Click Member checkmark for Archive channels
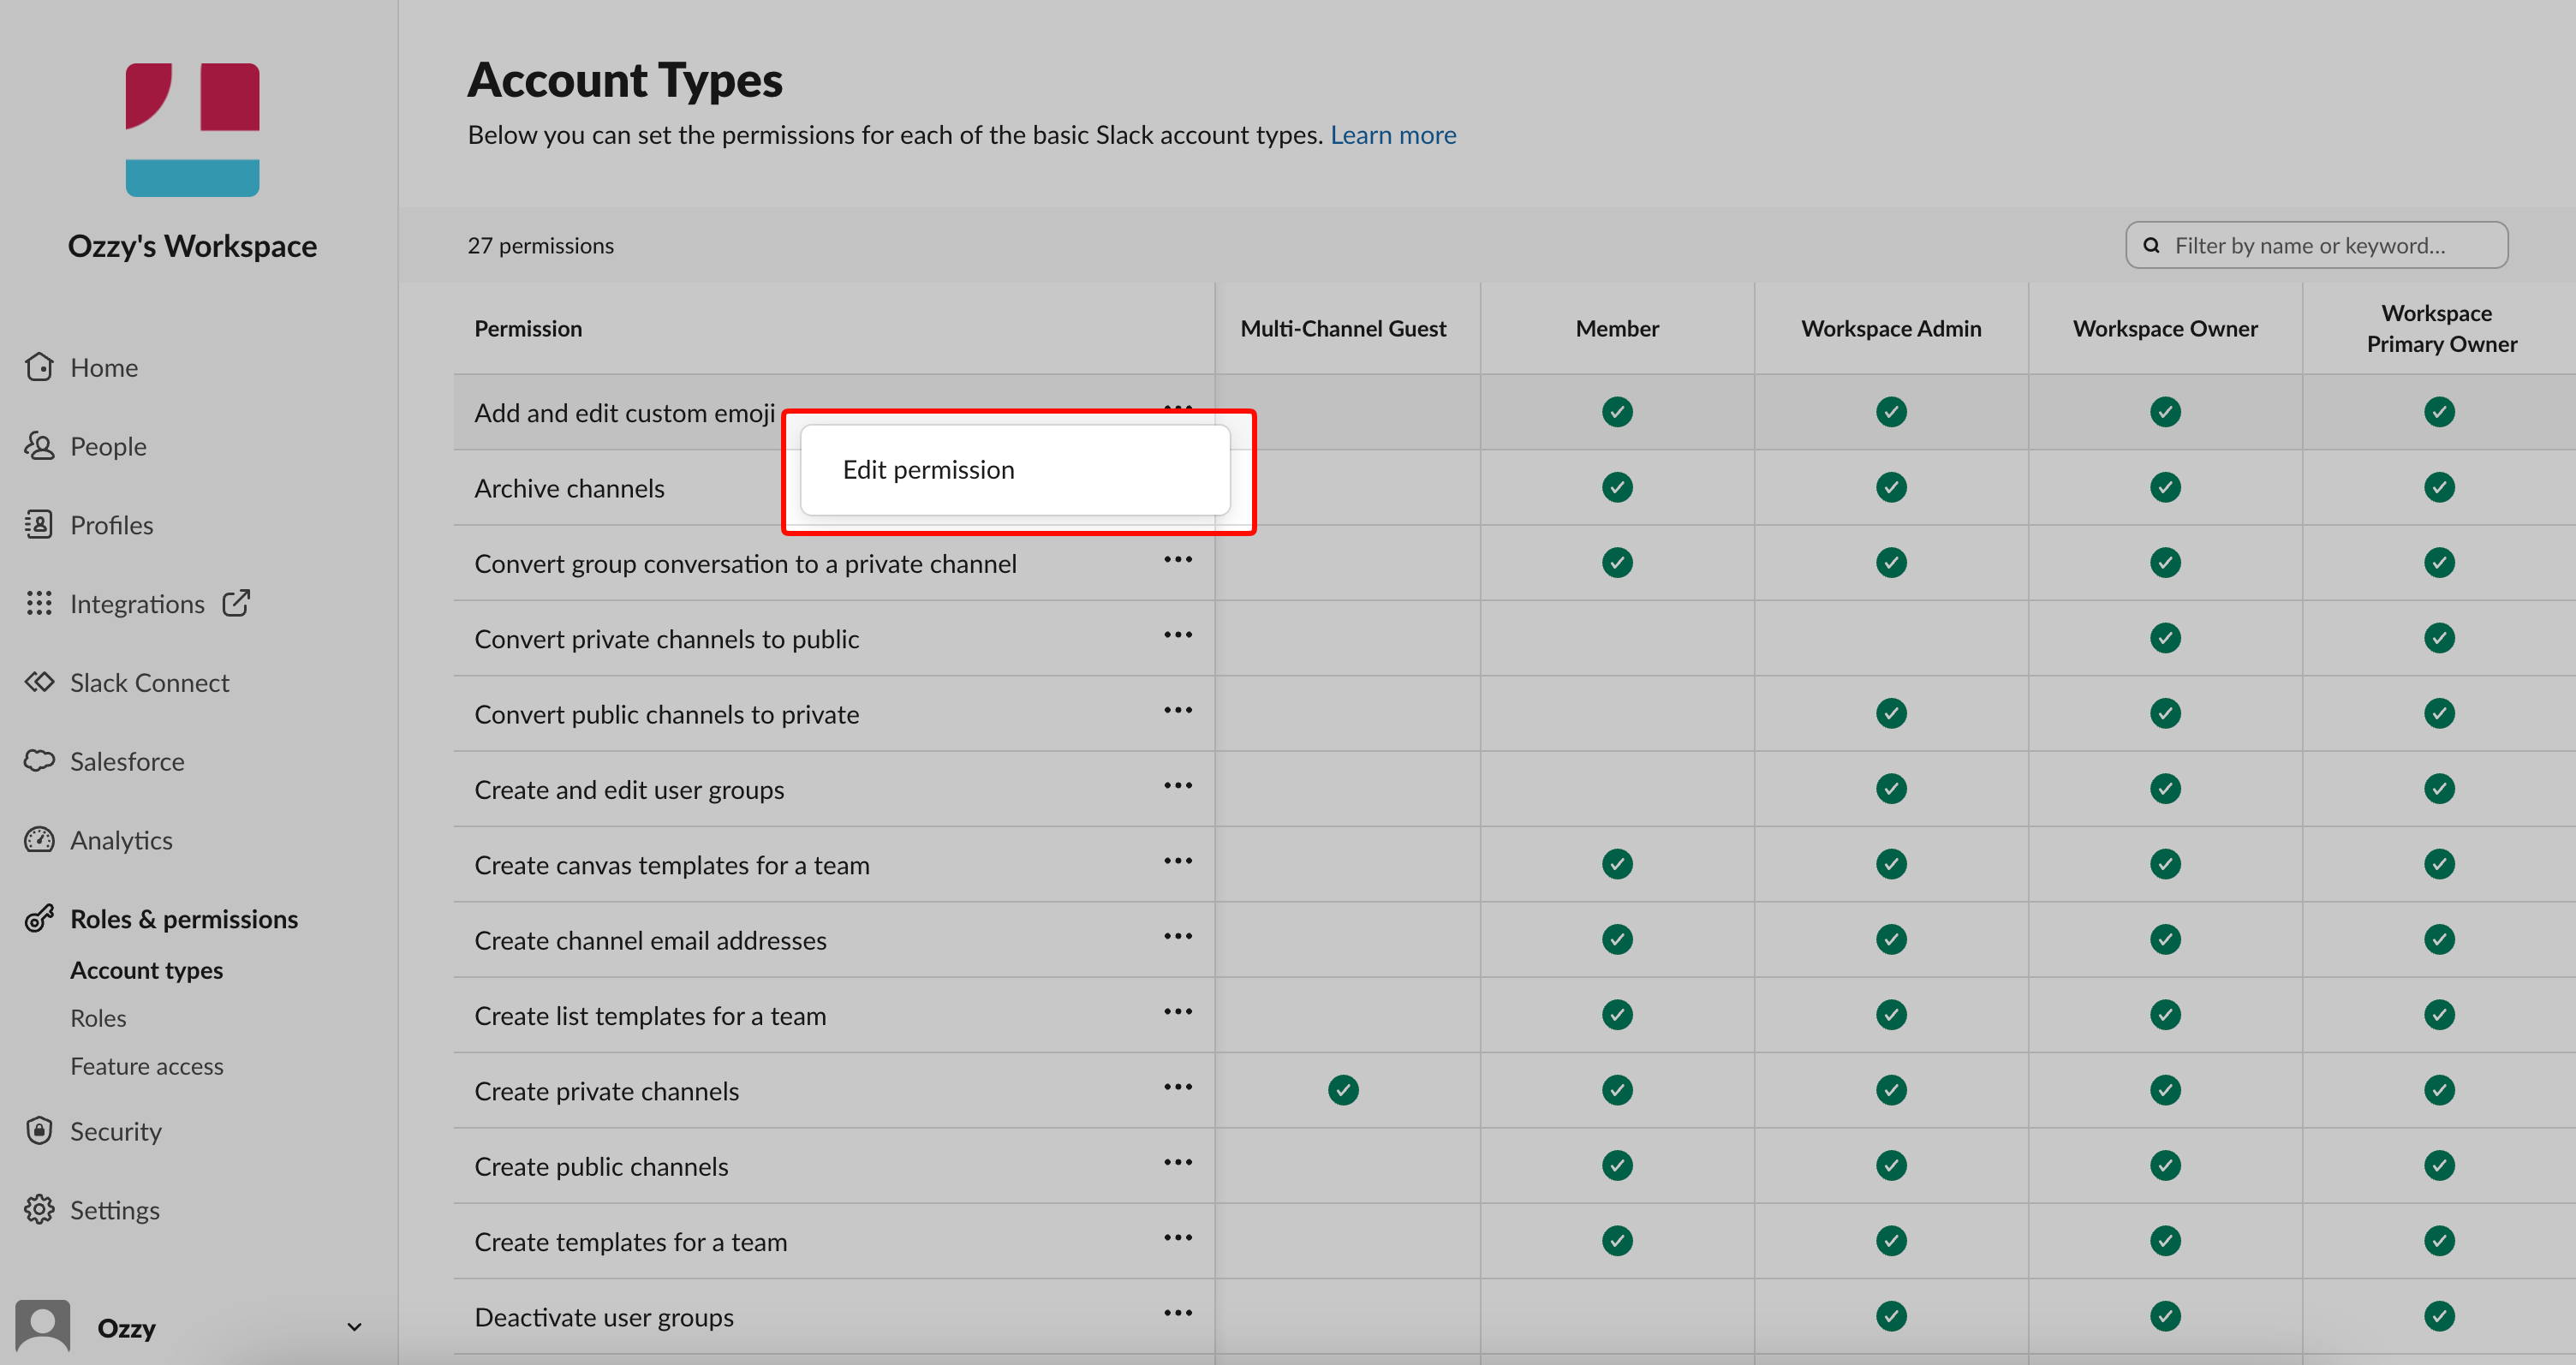Screen dimensions: 2576x1365 (x=1616, y=487)
